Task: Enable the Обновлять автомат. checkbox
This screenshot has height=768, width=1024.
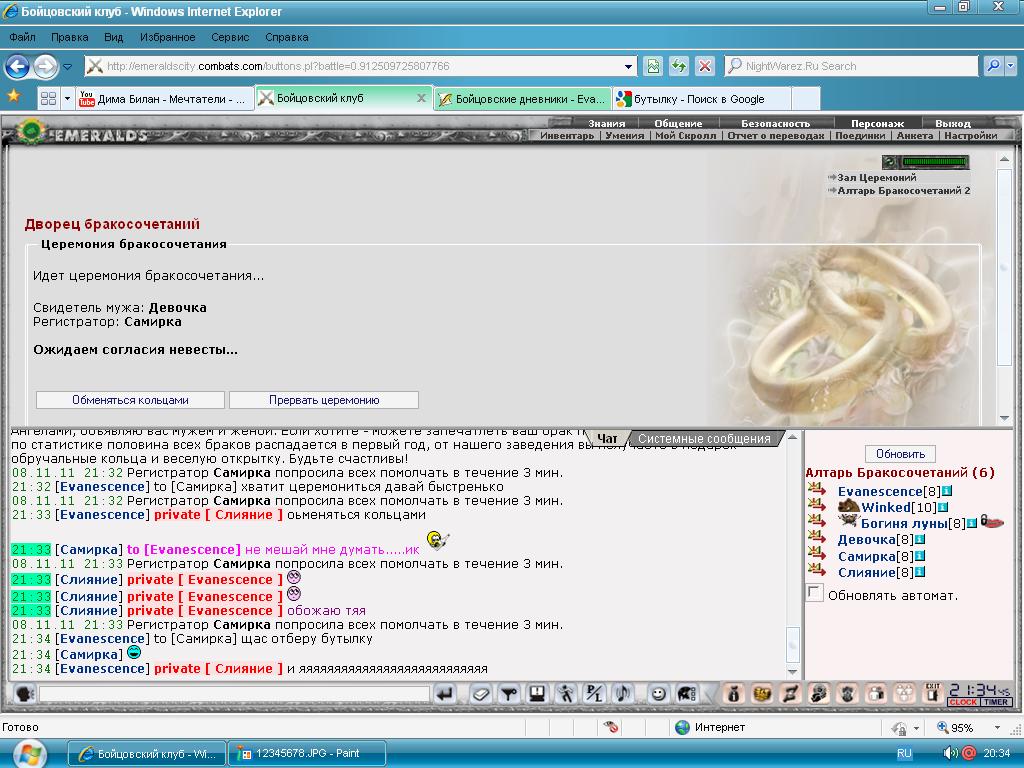Action: (x=814, y=593)
